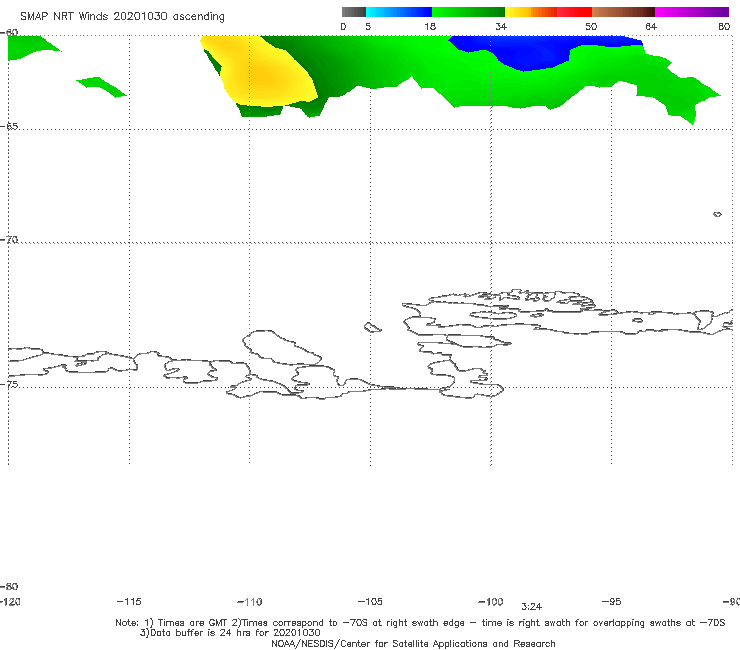Select the yellow-red 34-50 segment of color bar

click(548, 12)
